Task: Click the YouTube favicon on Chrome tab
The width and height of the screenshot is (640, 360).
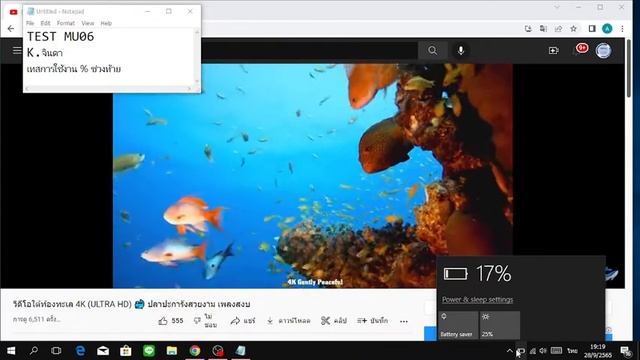Action: tap(13, 12)
